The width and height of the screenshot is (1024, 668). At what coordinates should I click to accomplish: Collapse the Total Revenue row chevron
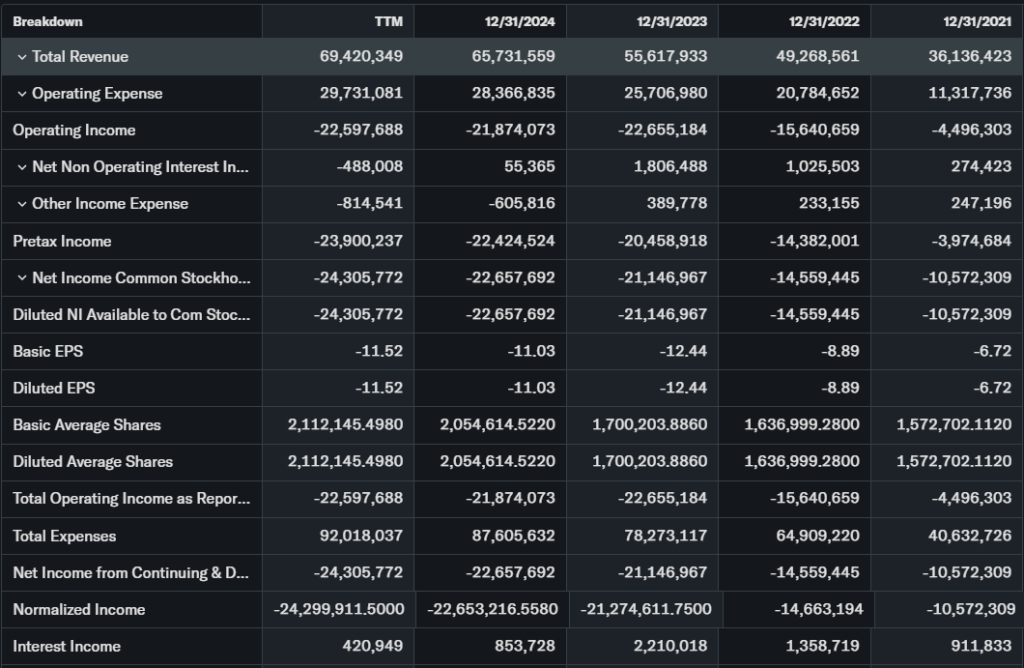click(x=21, y=57)
